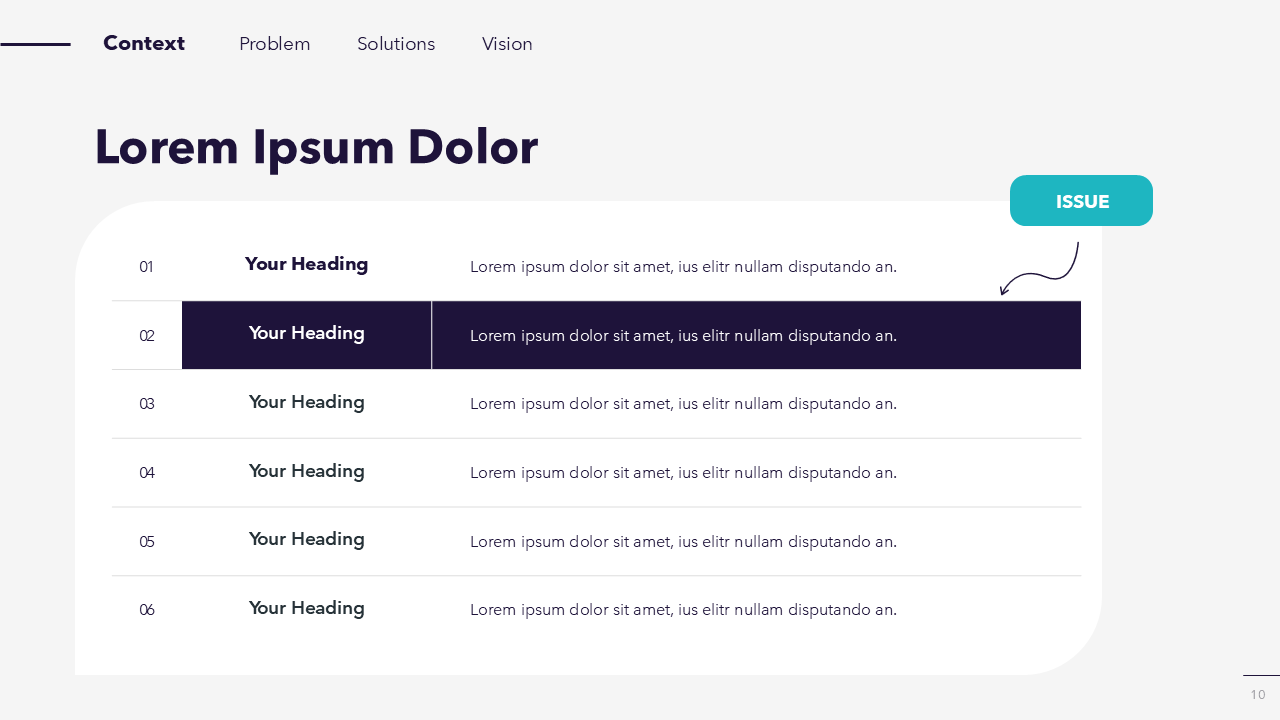Viewport: 1280px width, 720px height.
Task: Go to the Solutions tab
Action: click(396, 44)
